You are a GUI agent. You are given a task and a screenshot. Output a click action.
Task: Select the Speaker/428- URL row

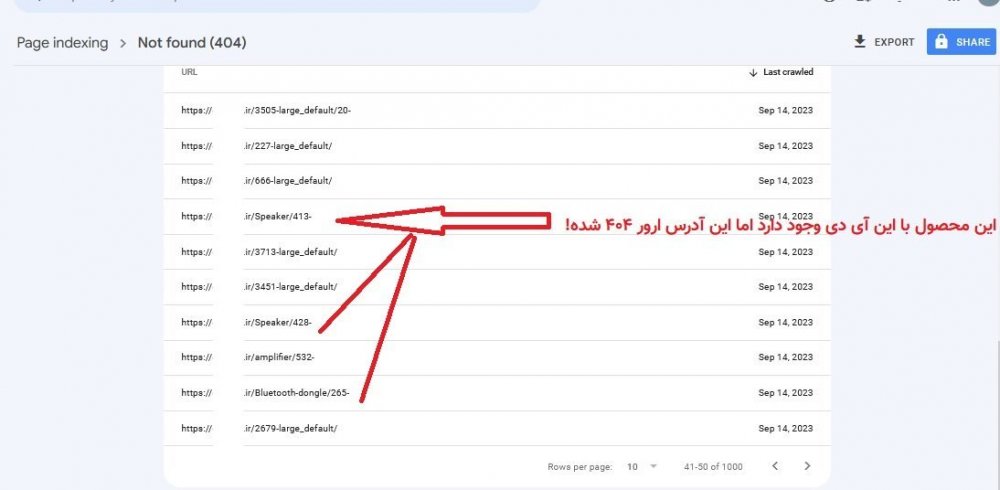(x=278, y=322)
